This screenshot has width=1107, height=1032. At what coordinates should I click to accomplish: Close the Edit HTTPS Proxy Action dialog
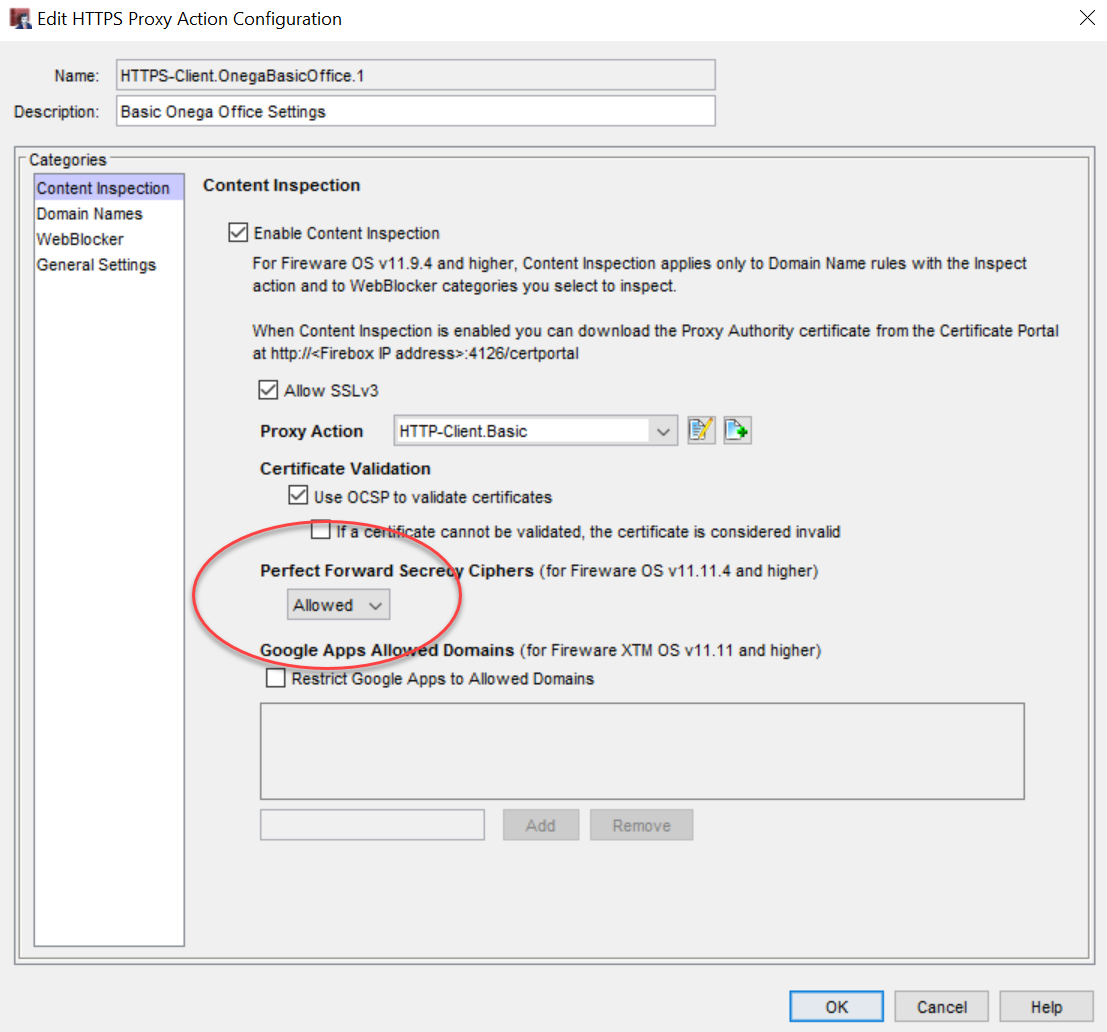point(1087,18)
